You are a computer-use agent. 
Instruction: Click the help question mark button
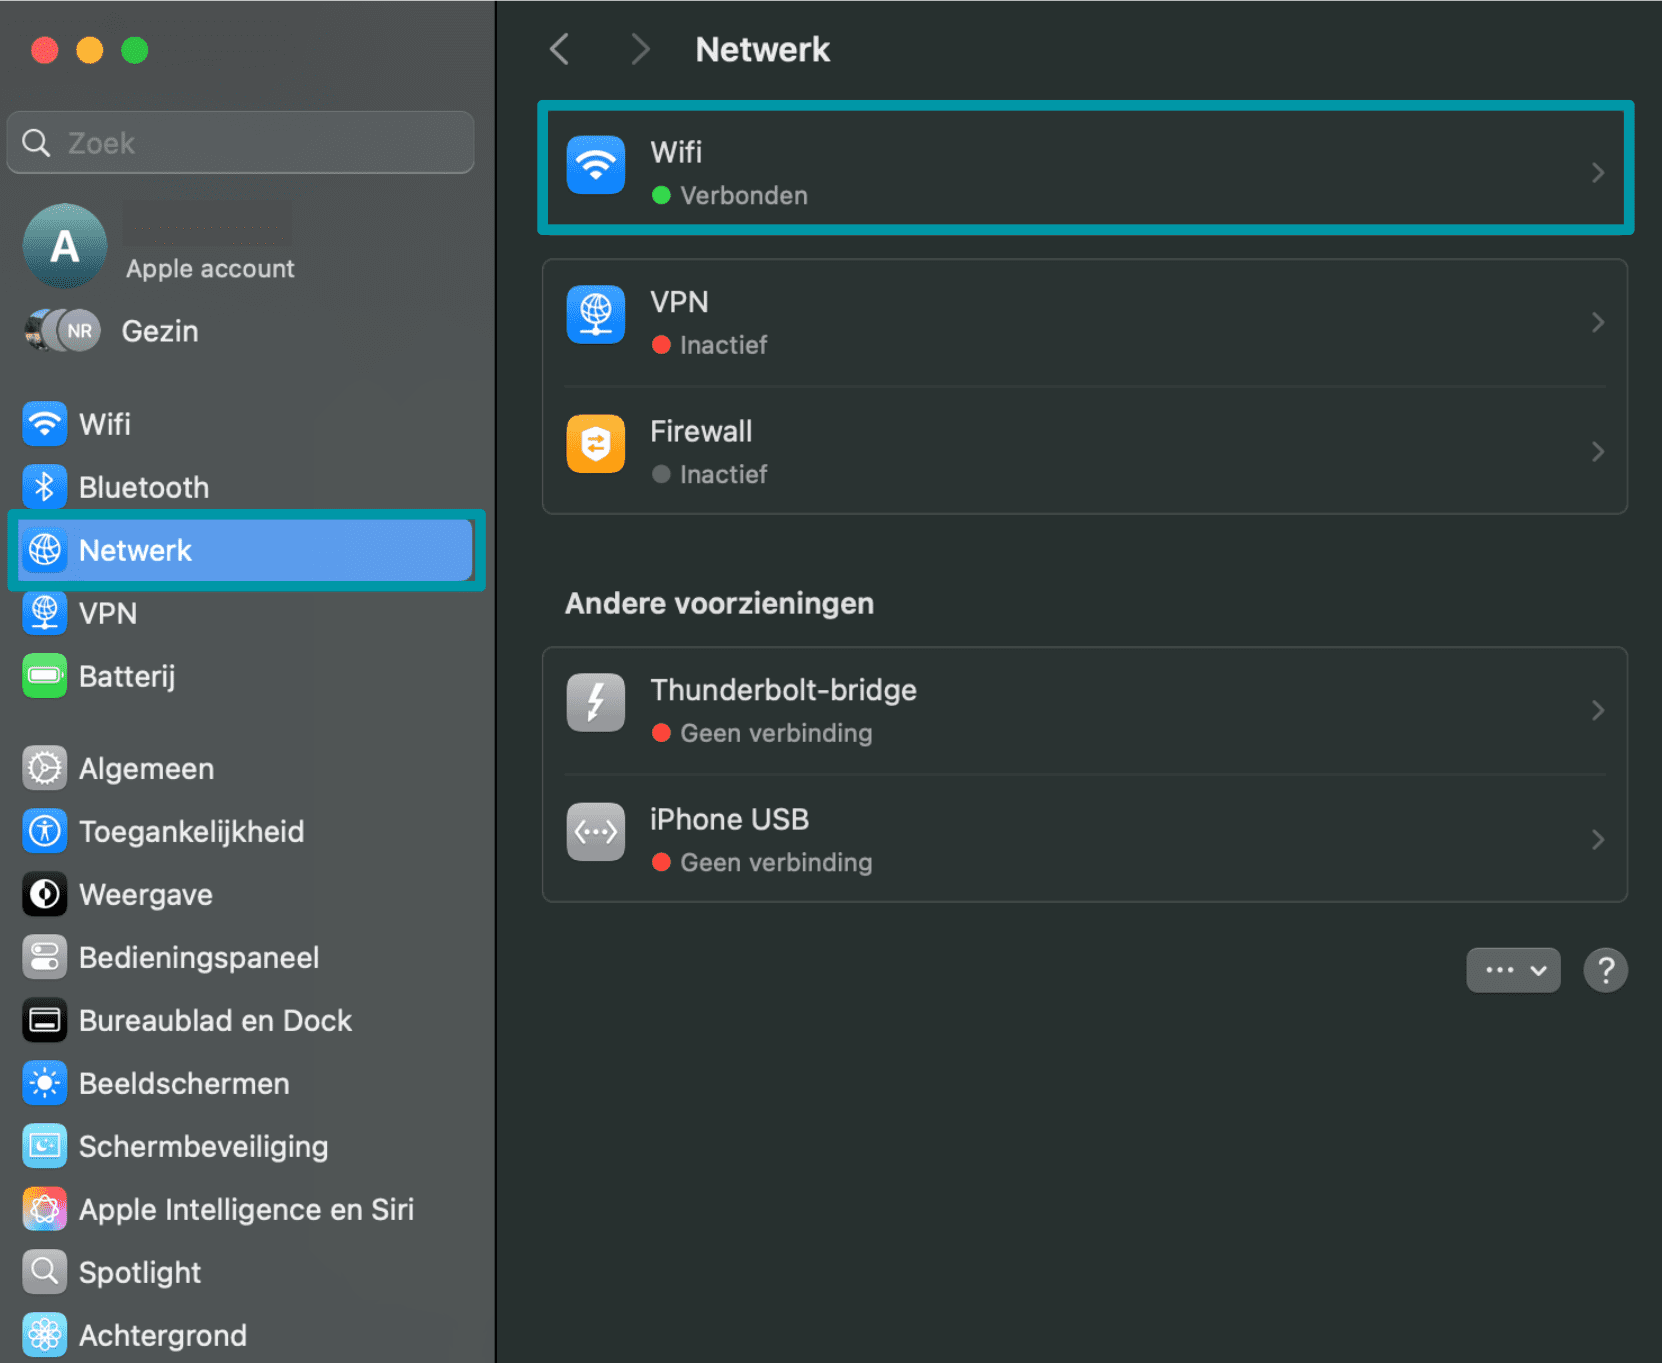coord(1605,970)
